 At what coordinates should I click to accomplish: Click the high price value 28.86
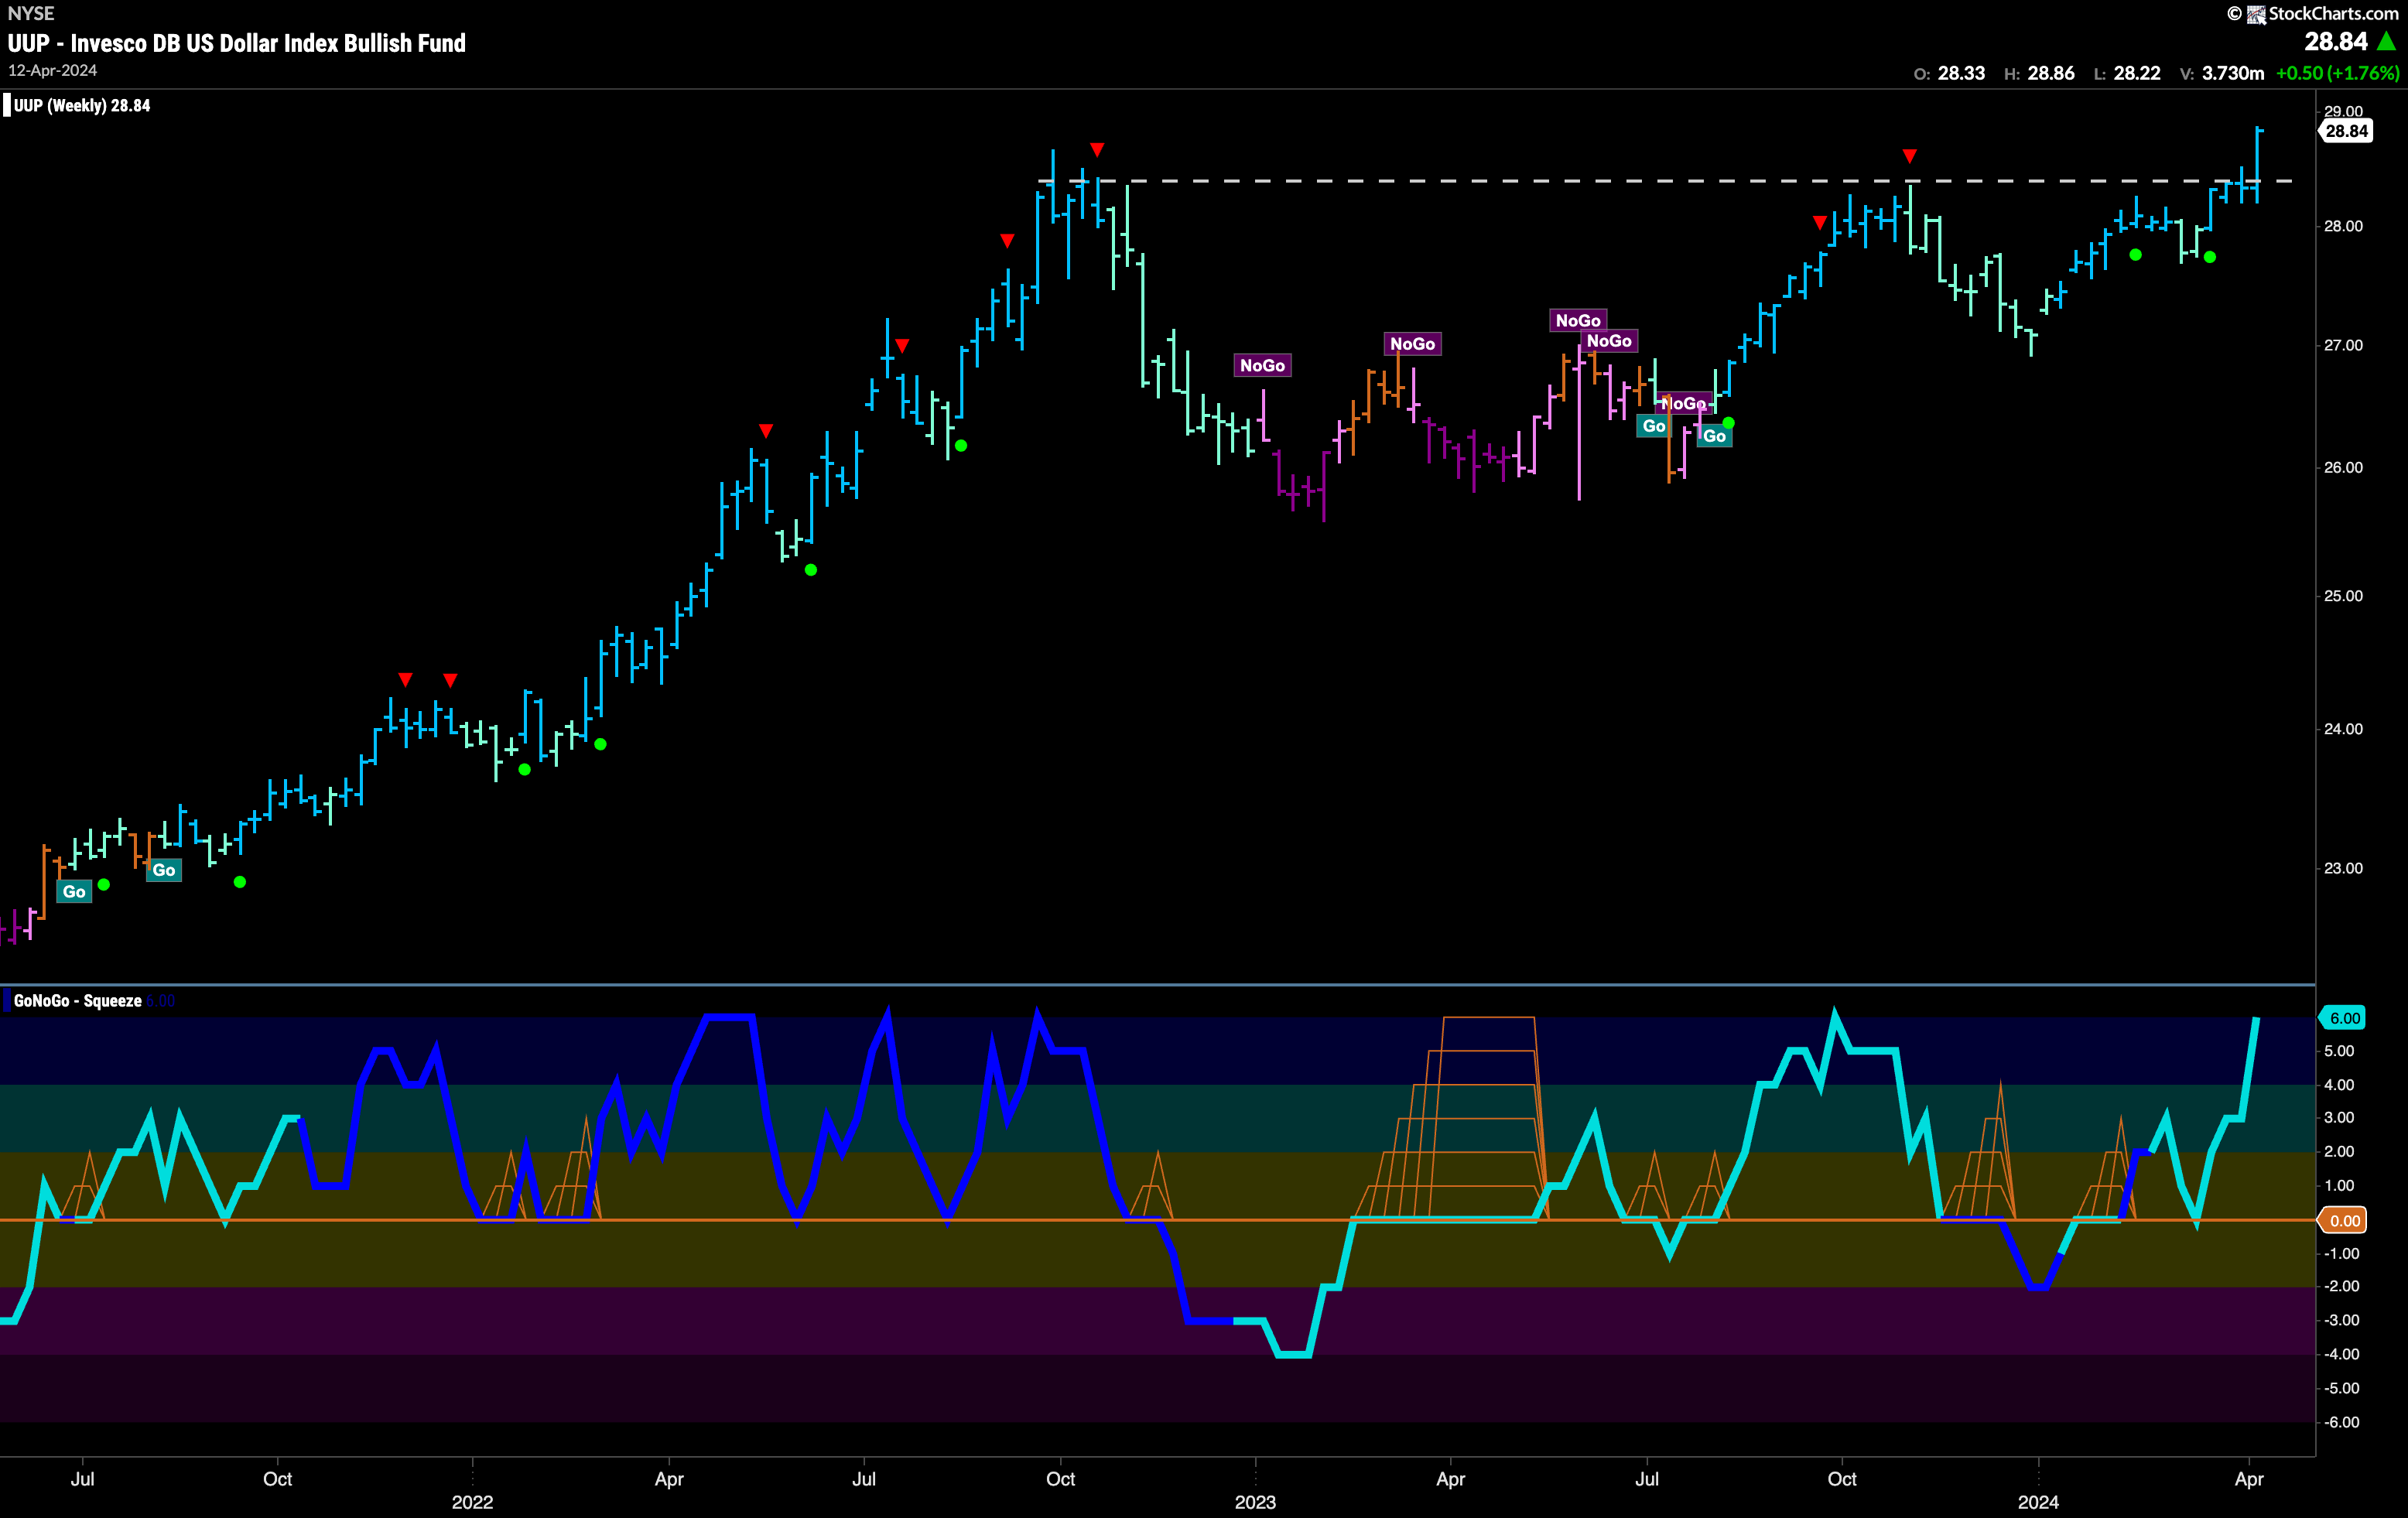(2051, 73)
